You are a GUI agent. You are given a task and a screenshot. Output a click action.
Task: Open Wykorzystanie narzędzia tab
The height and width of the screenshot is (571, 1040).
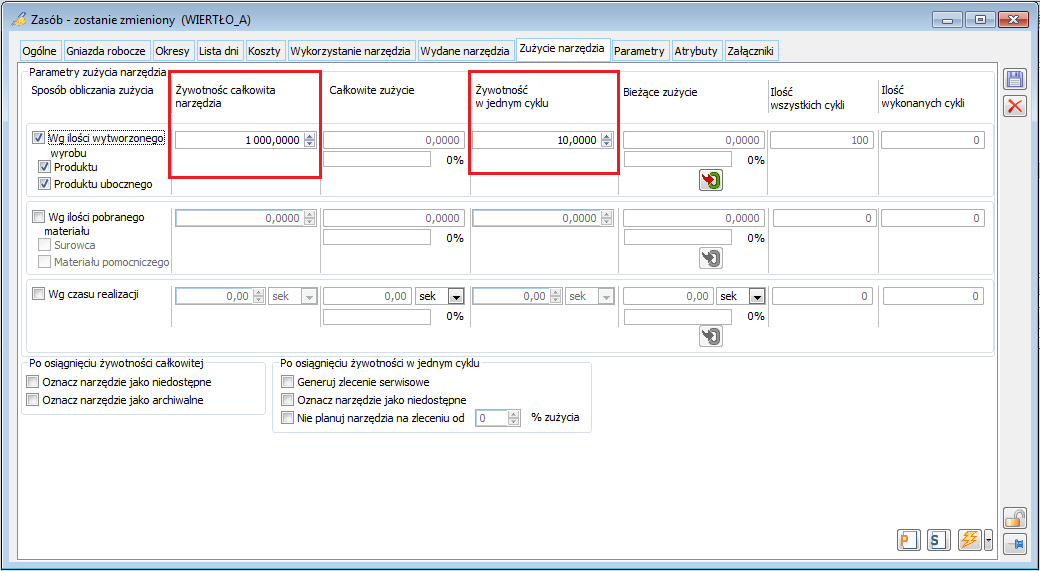(352, 50)
